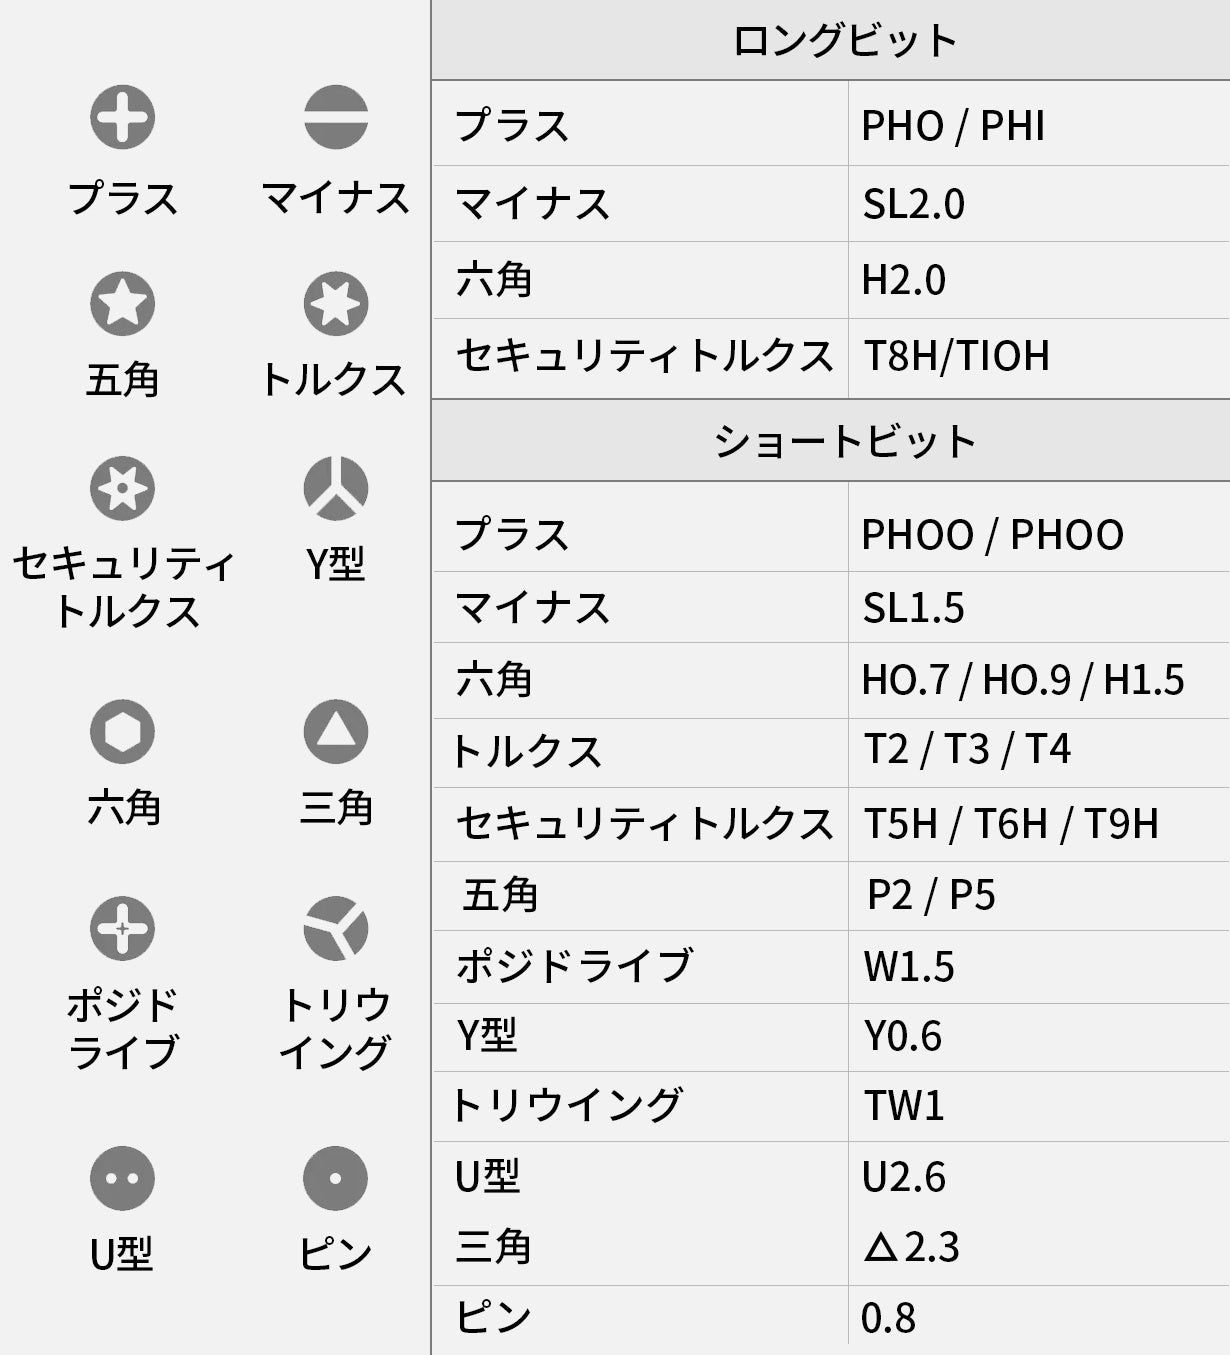The width and height of the screenshot is (1230, 1355).
Task: Click the T8H/TIOH table cell
Action: tap(957, 357)
